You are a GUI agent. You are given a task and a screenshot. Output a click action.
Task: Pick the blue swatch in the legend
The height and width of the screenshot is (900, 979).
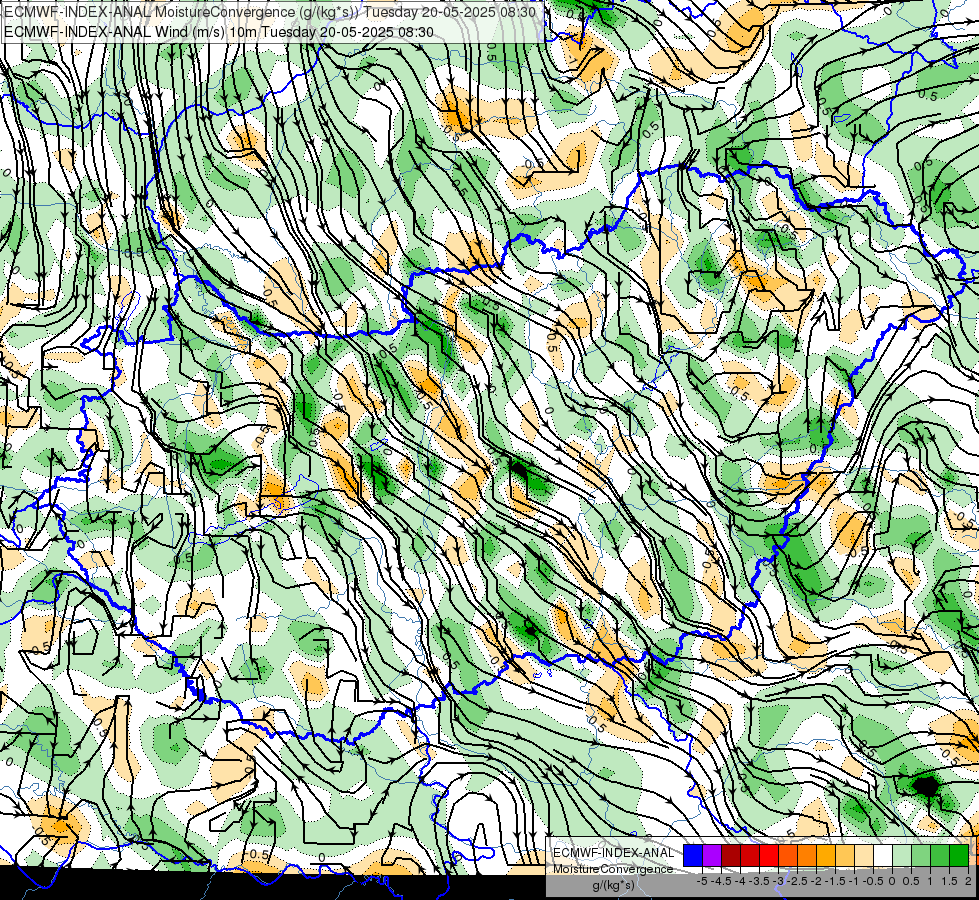(x=693, y=855)
